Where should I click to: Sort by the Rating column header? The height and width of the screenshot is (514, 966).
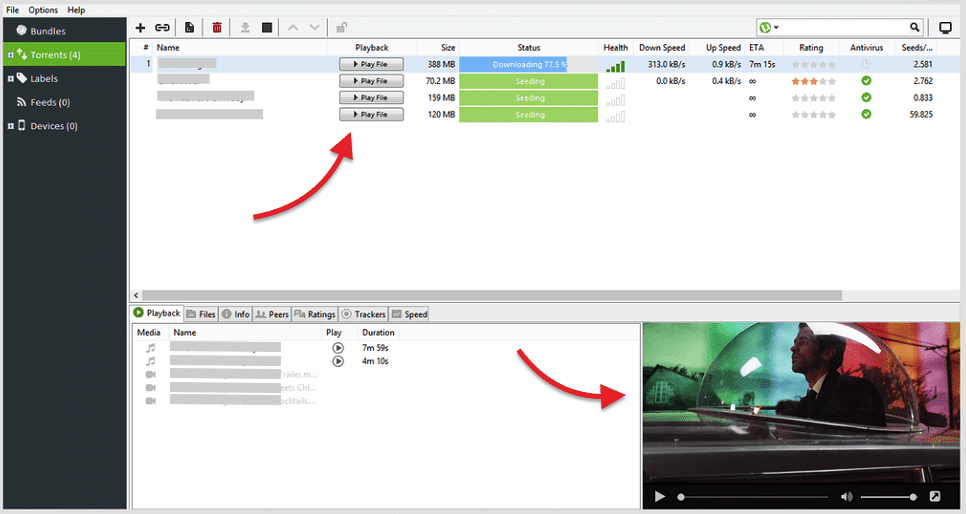[811, 47]
